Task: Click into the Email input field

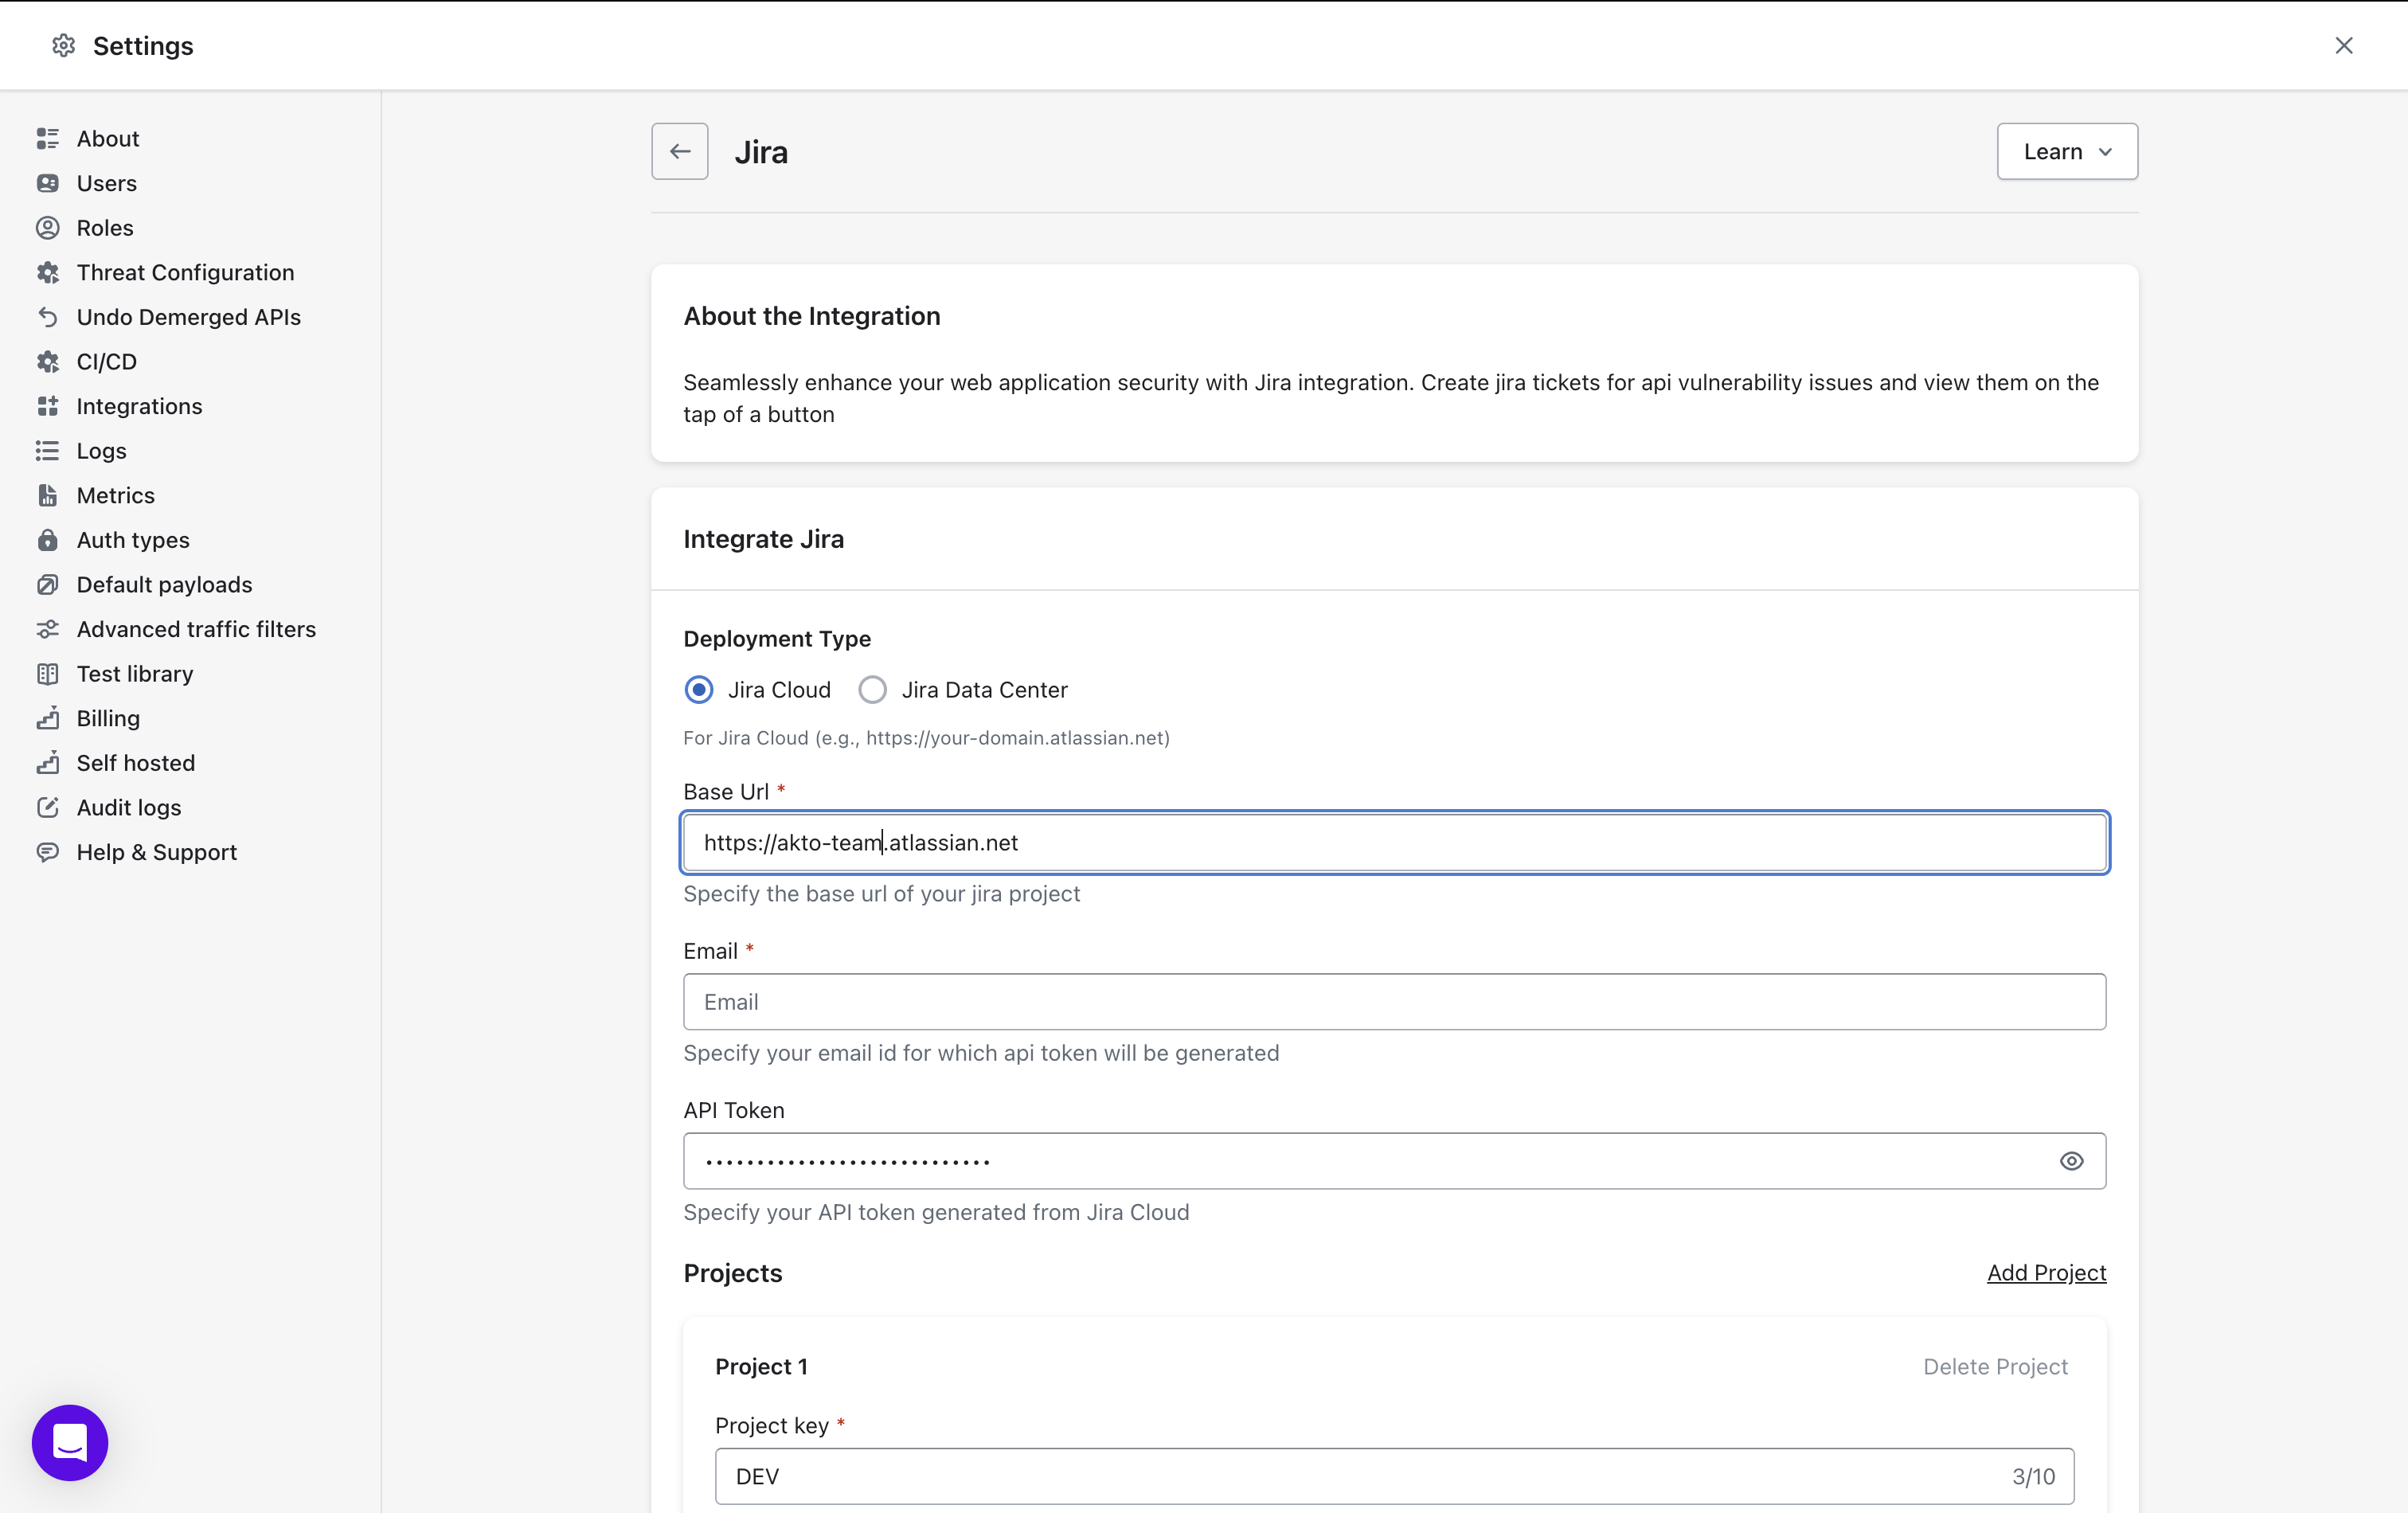Action: (x=1393, y=1002)
